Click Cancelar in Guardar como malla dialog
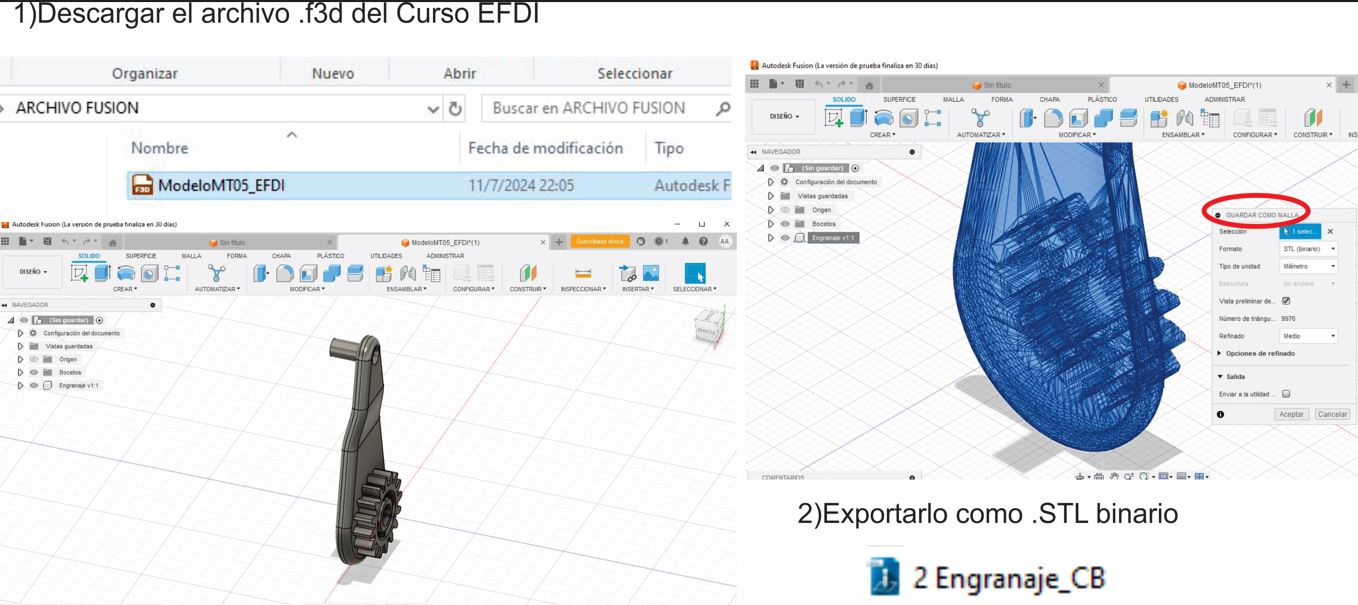Image resolution: width=1358 pixels, height=605 pixels. (1331, 414)
